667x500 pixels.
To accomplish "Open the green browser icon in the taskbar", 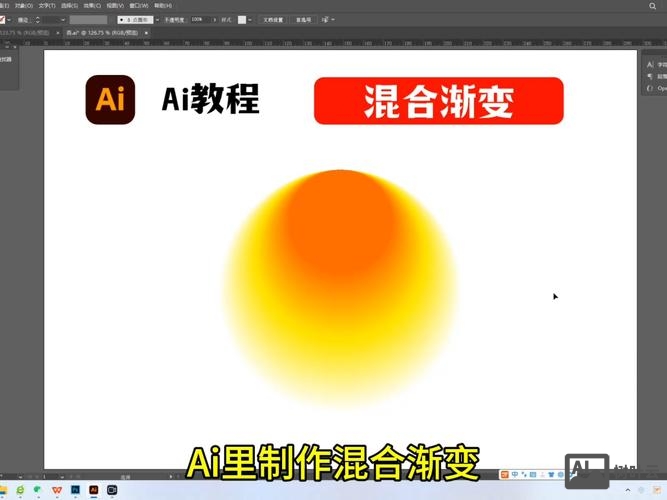I will pyautogui.click(x=20, y=490).
